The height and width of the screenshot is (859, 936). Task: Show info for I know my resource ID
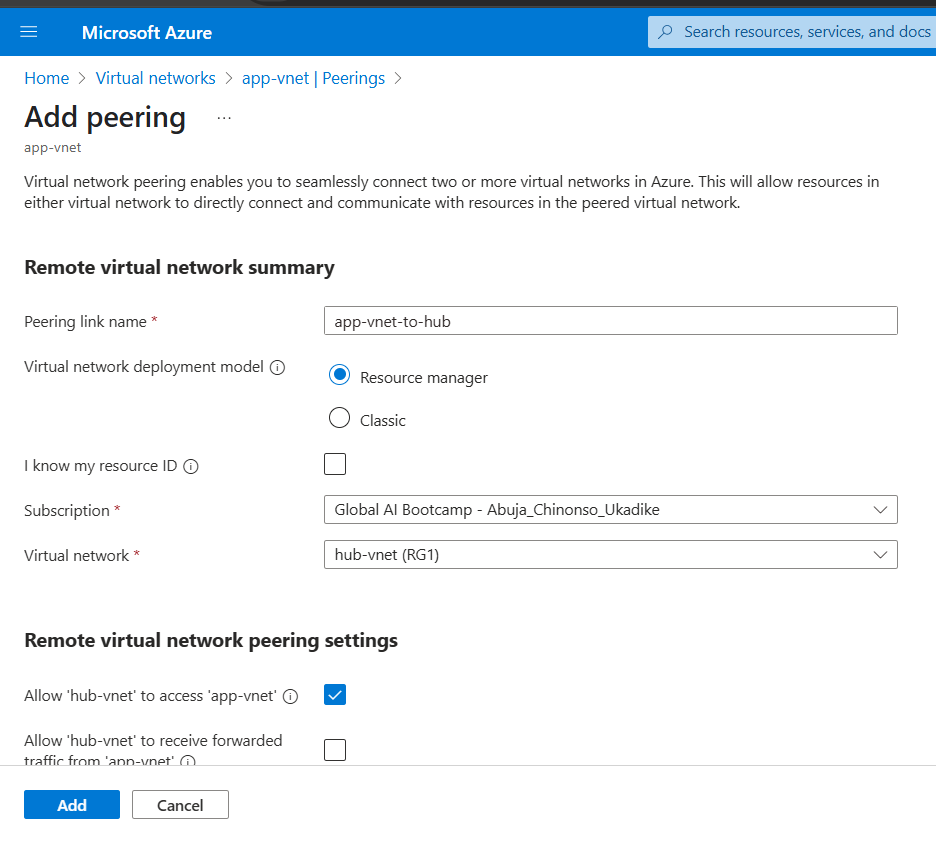point(191,466)
